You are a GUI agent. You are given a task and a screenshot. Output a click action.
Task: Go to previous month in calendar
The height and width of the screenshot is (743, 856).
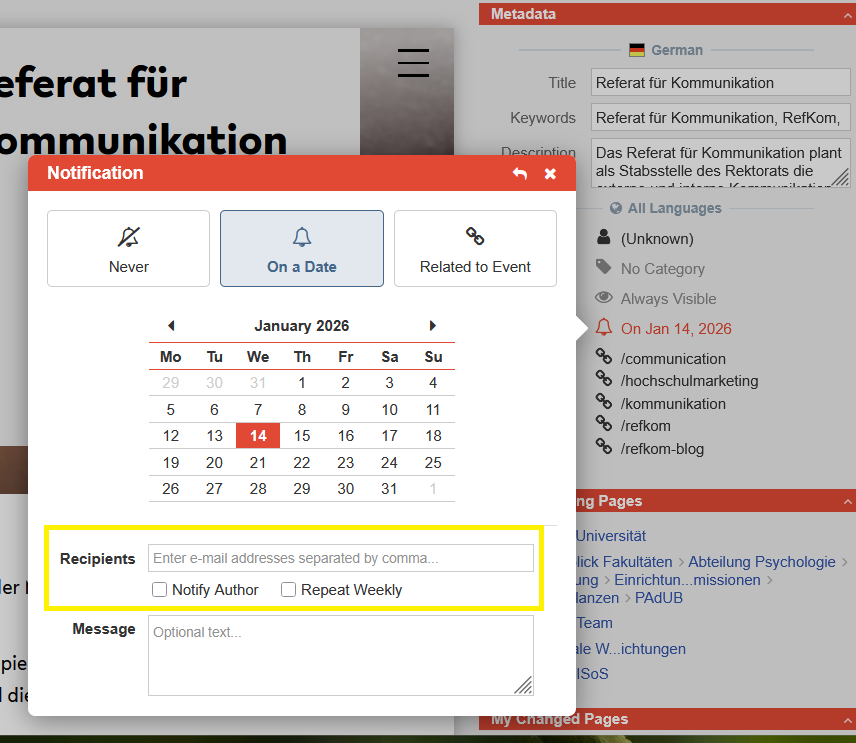pos(171,326)
